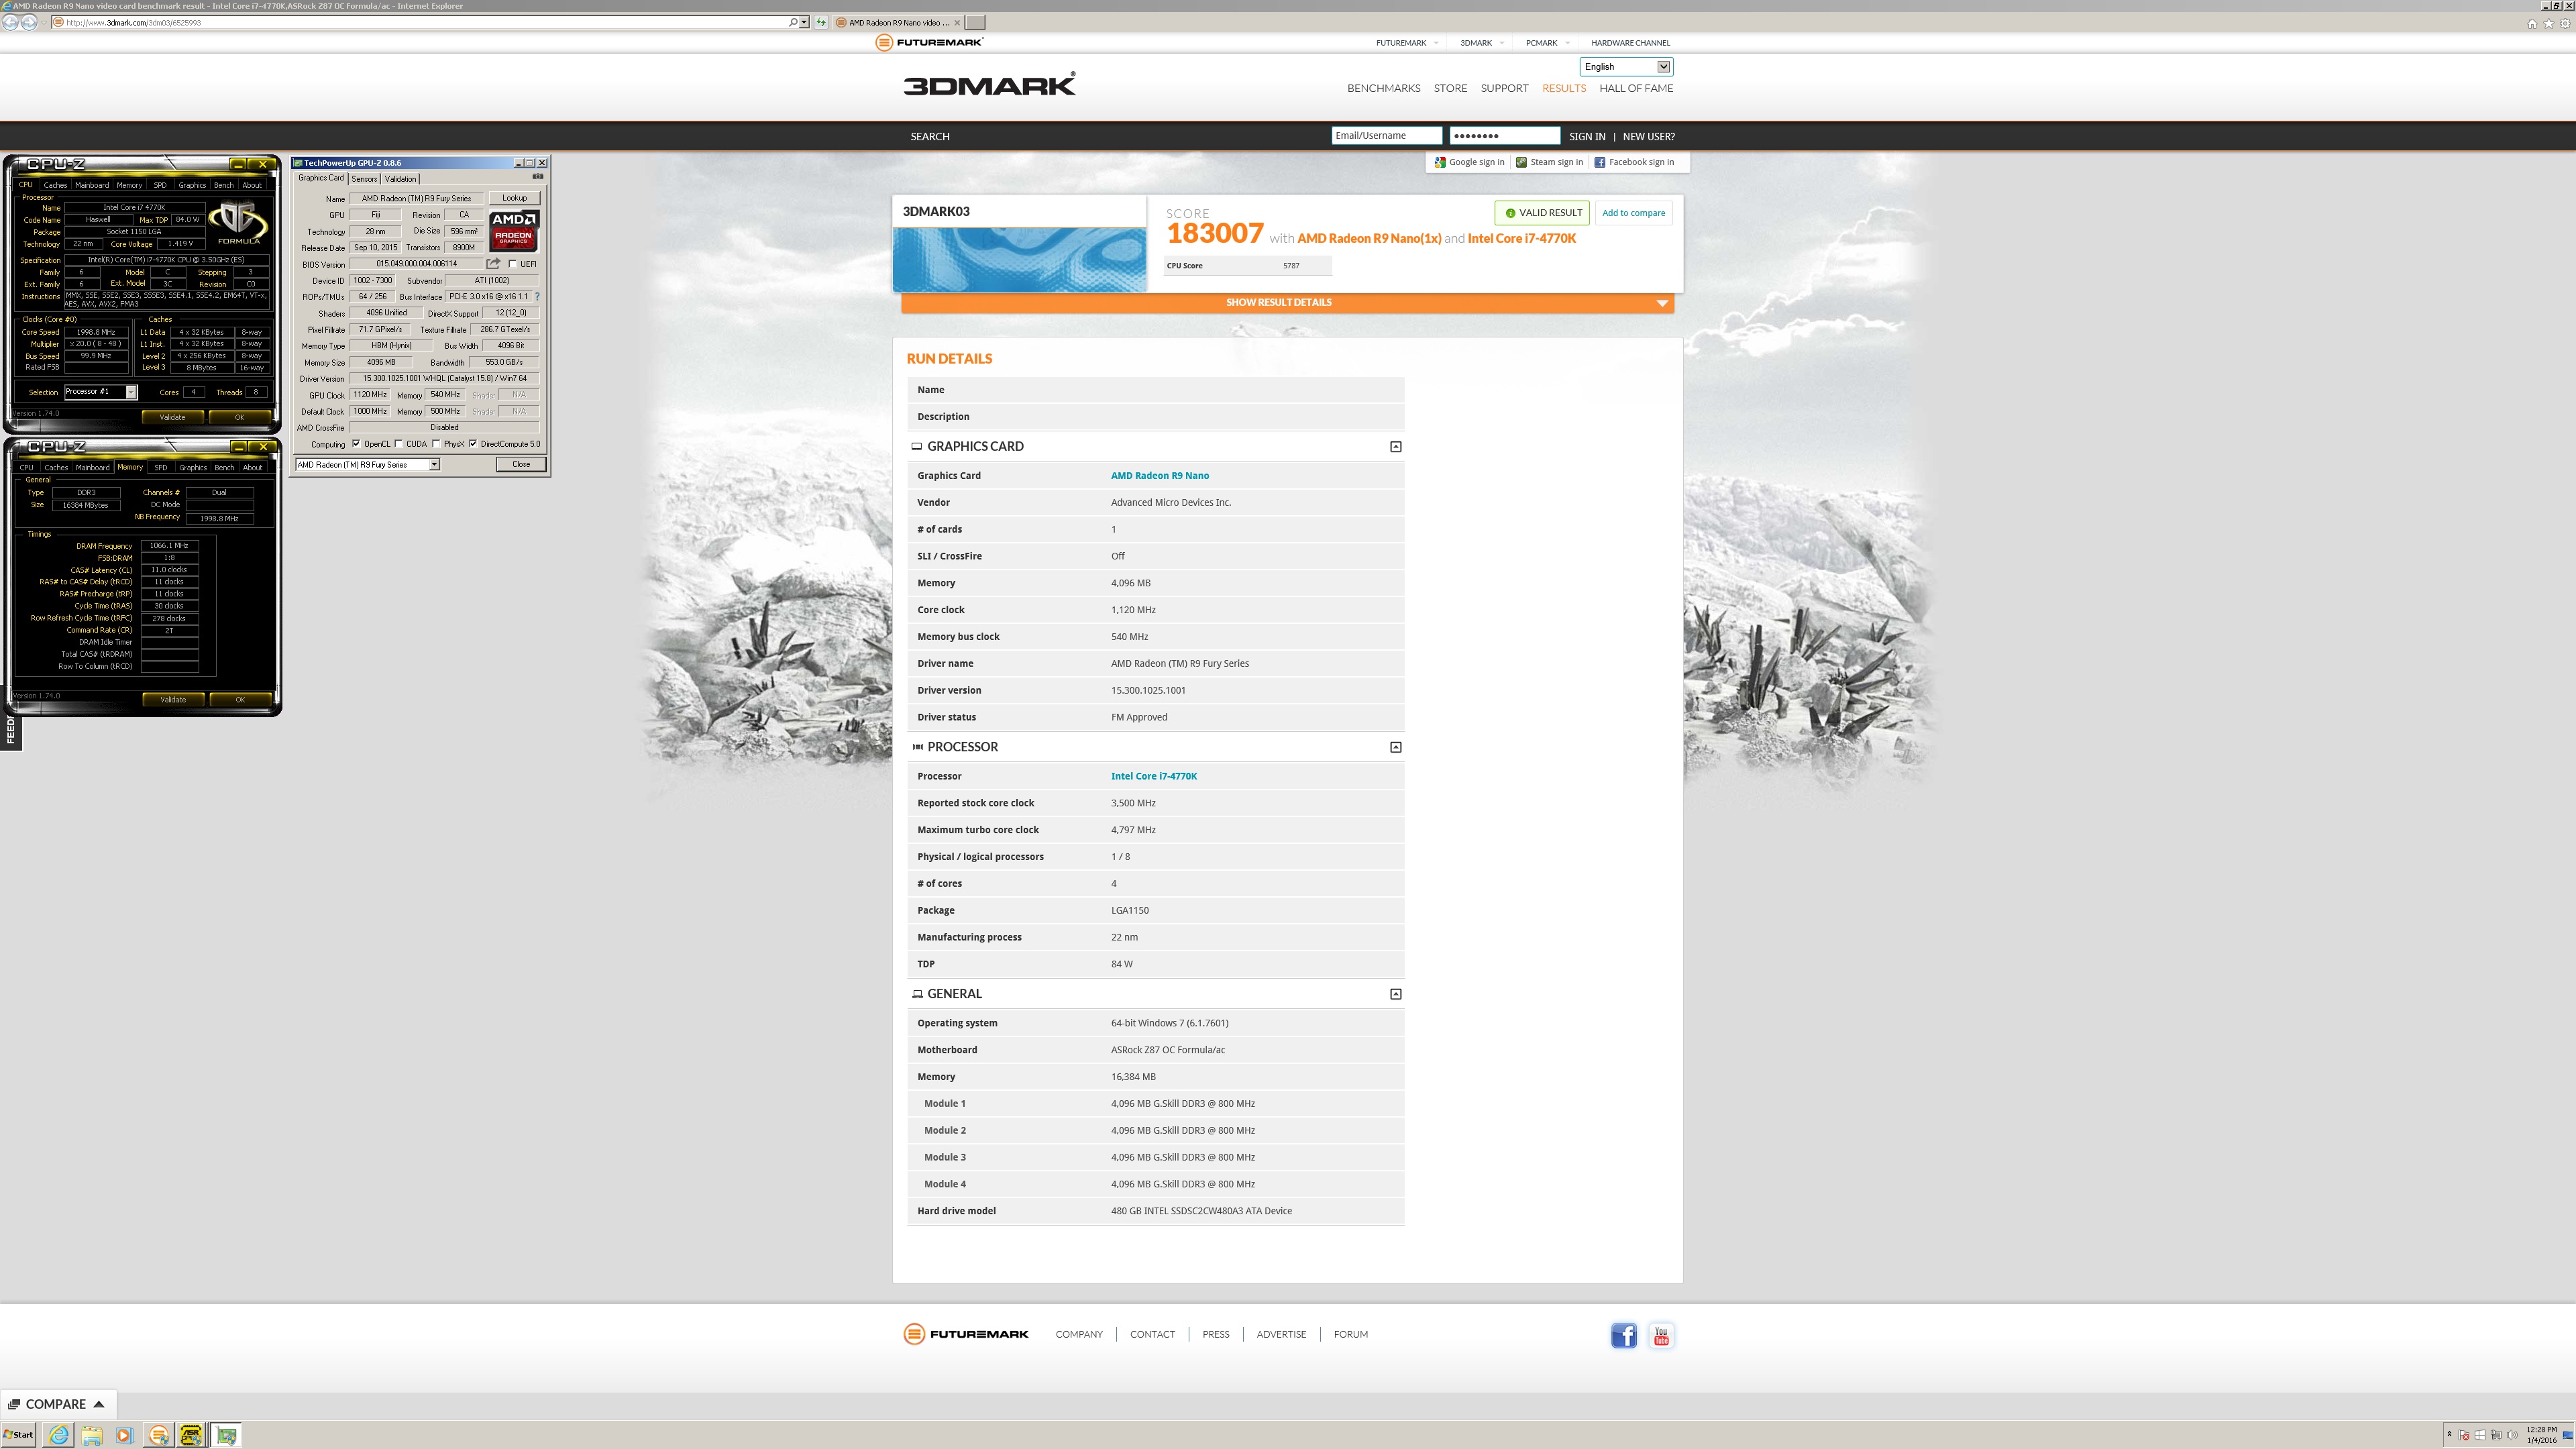This screenshot has height=1449, width=2576.
Task: Click the Windows logo tray icon
Action: 2480,1435
